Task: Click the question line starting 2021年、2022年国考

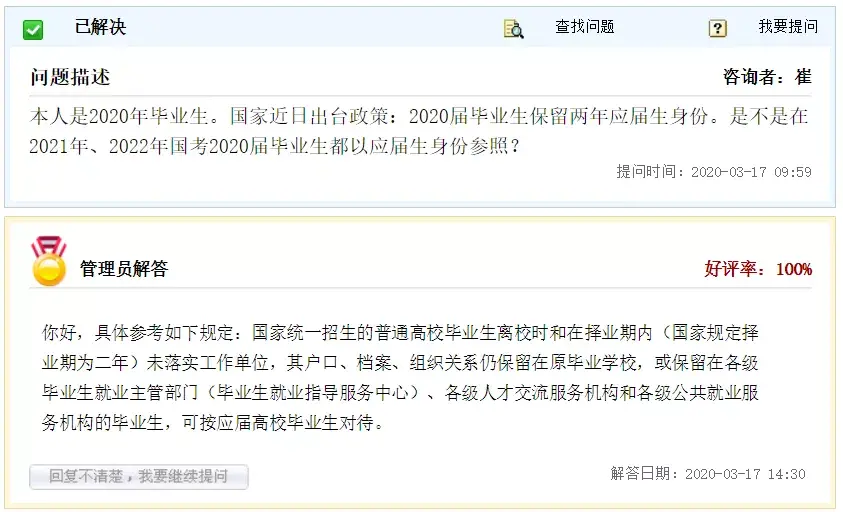Action: (x=275, y=146)
